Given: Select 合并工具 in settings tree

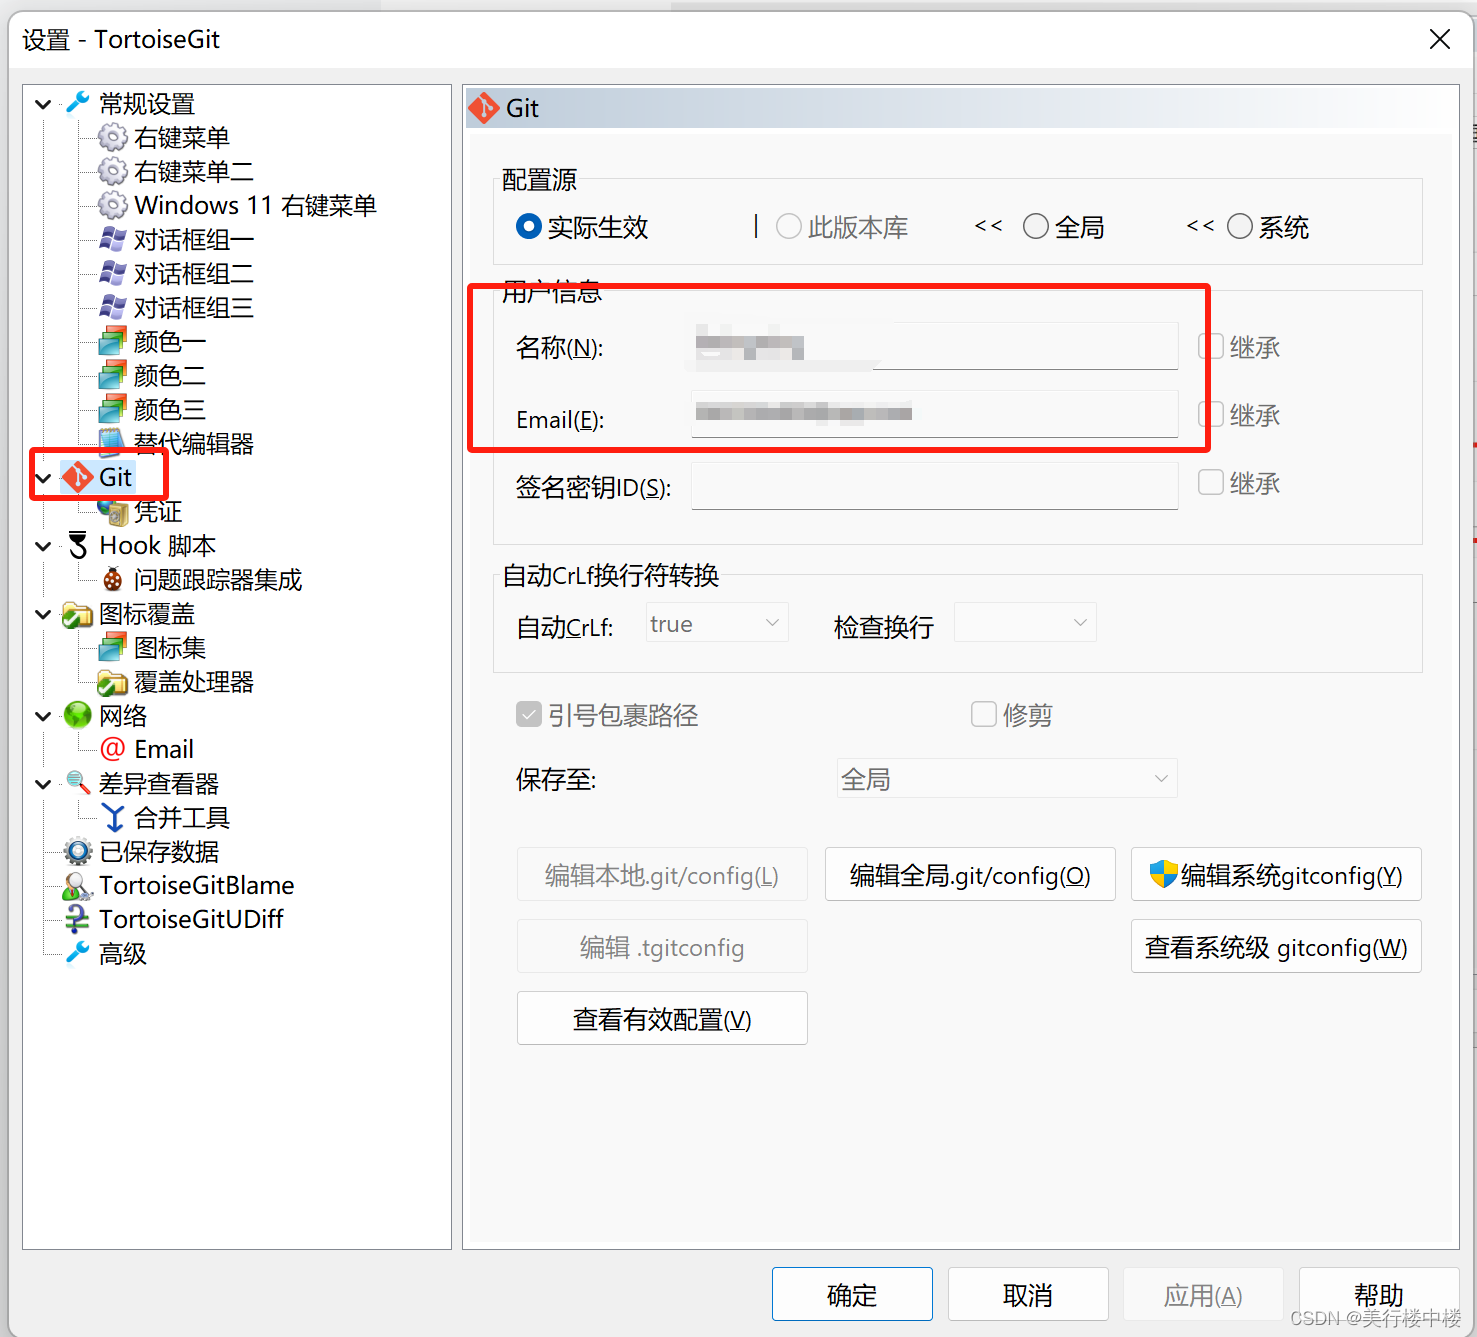Looking at the screenshot, I should [182, 817].
